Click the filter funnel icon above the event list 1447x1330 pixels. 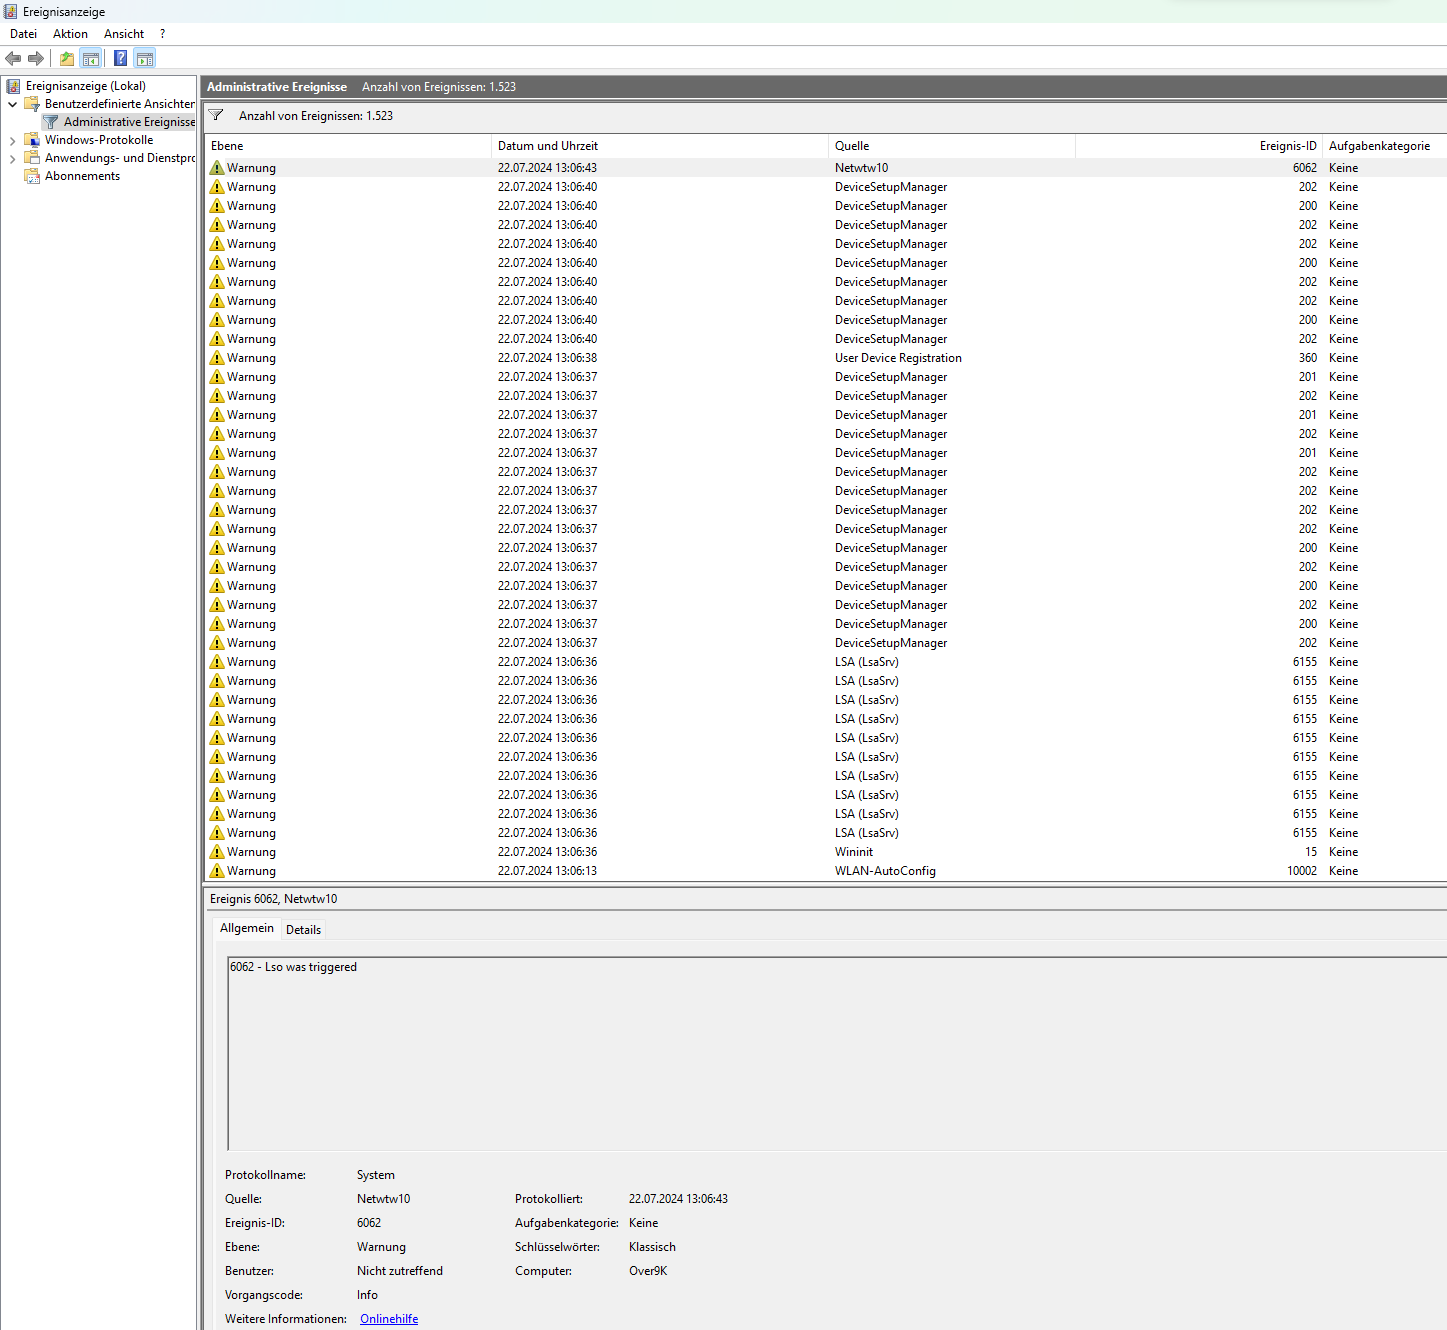216,116
